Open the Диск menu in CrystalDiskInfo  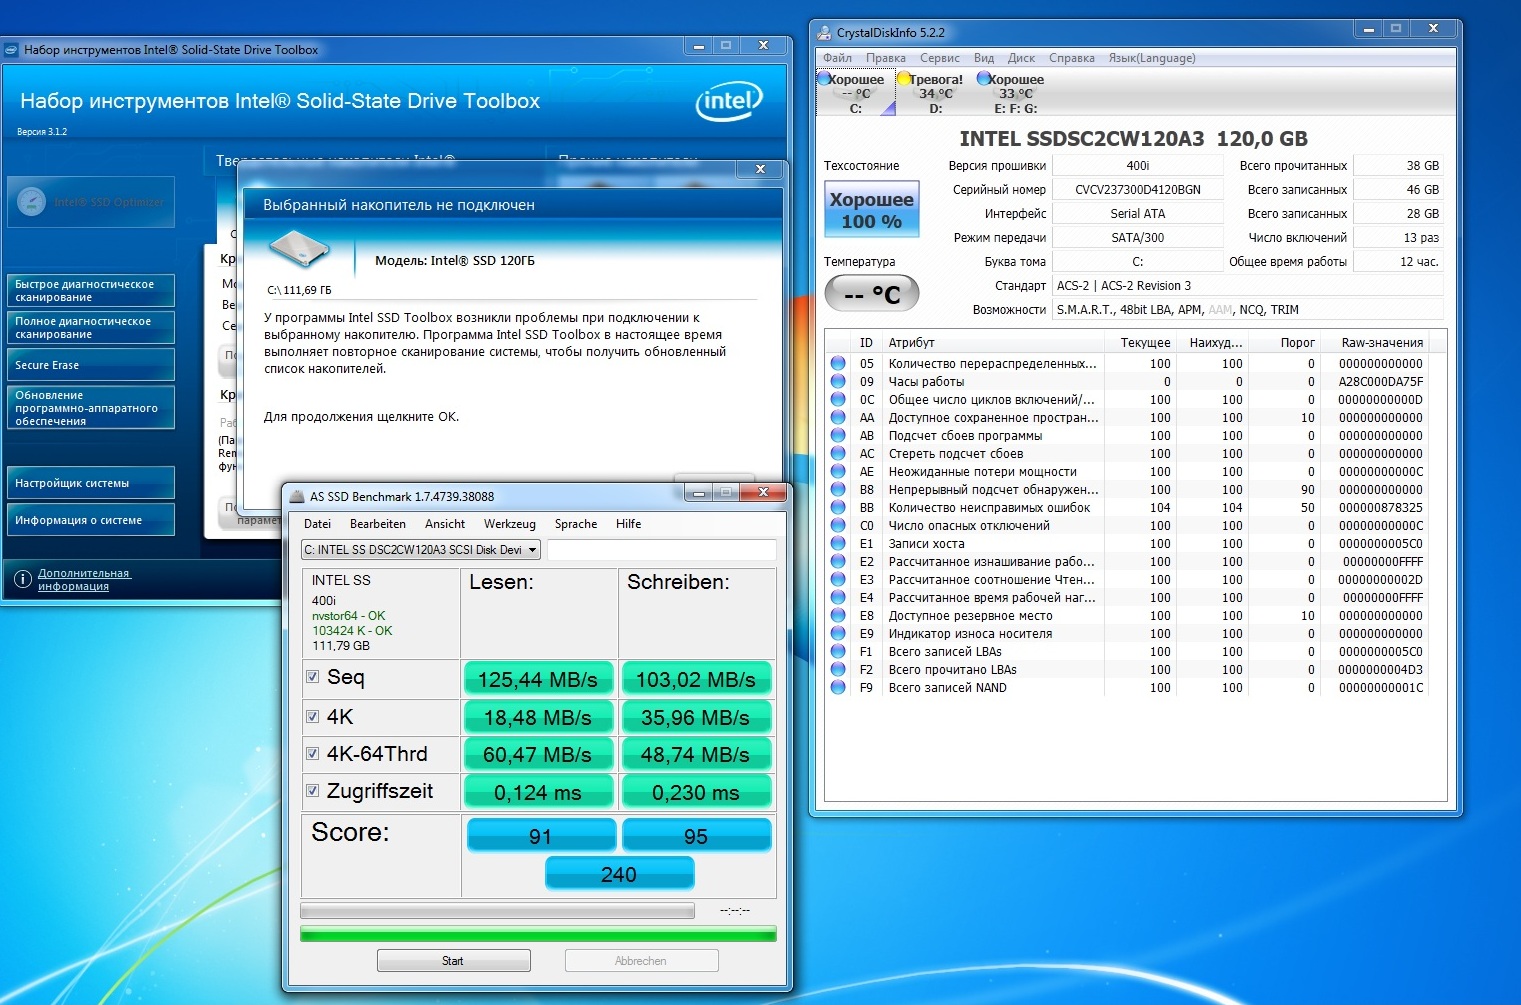click(x=1021, y=58)
